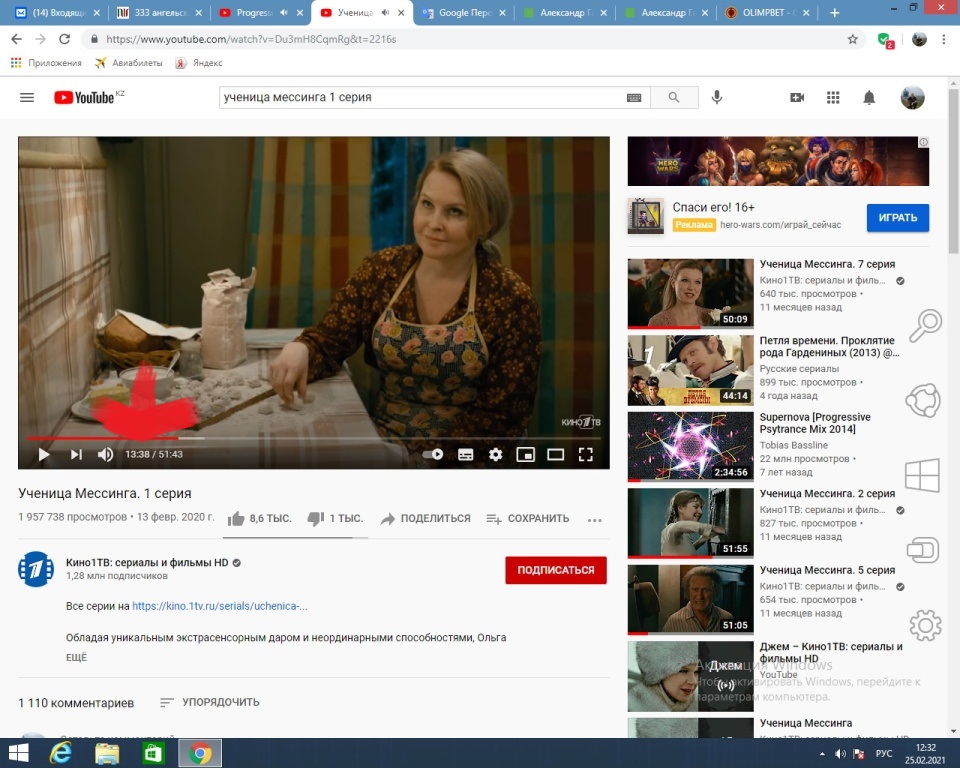Skip to the next video
The image size is (960, 768).
coord(76,454)
